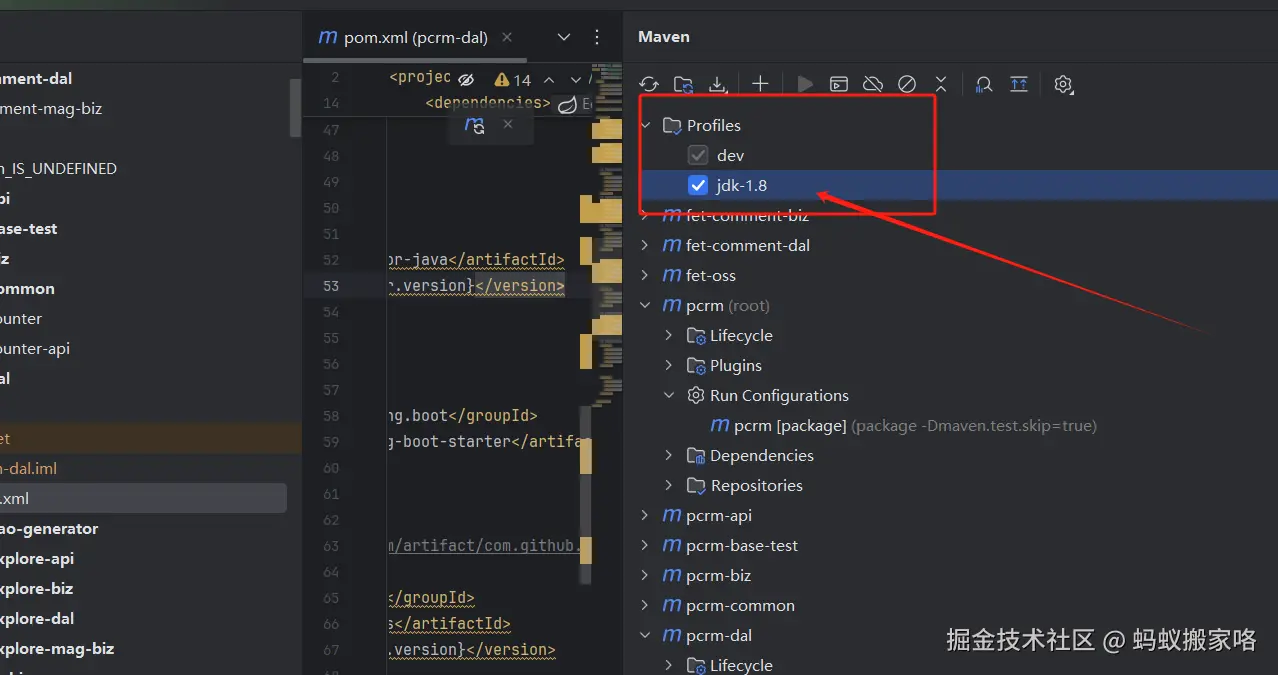Viewport: 1278px width, 675px height.
Task: Toggle the dev profile checkbox
Action: (x=698, y=155)
